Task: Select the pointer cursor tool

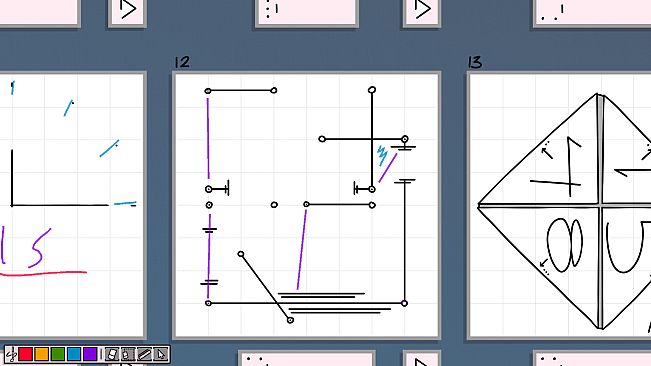Action: (x=161, y=354)
